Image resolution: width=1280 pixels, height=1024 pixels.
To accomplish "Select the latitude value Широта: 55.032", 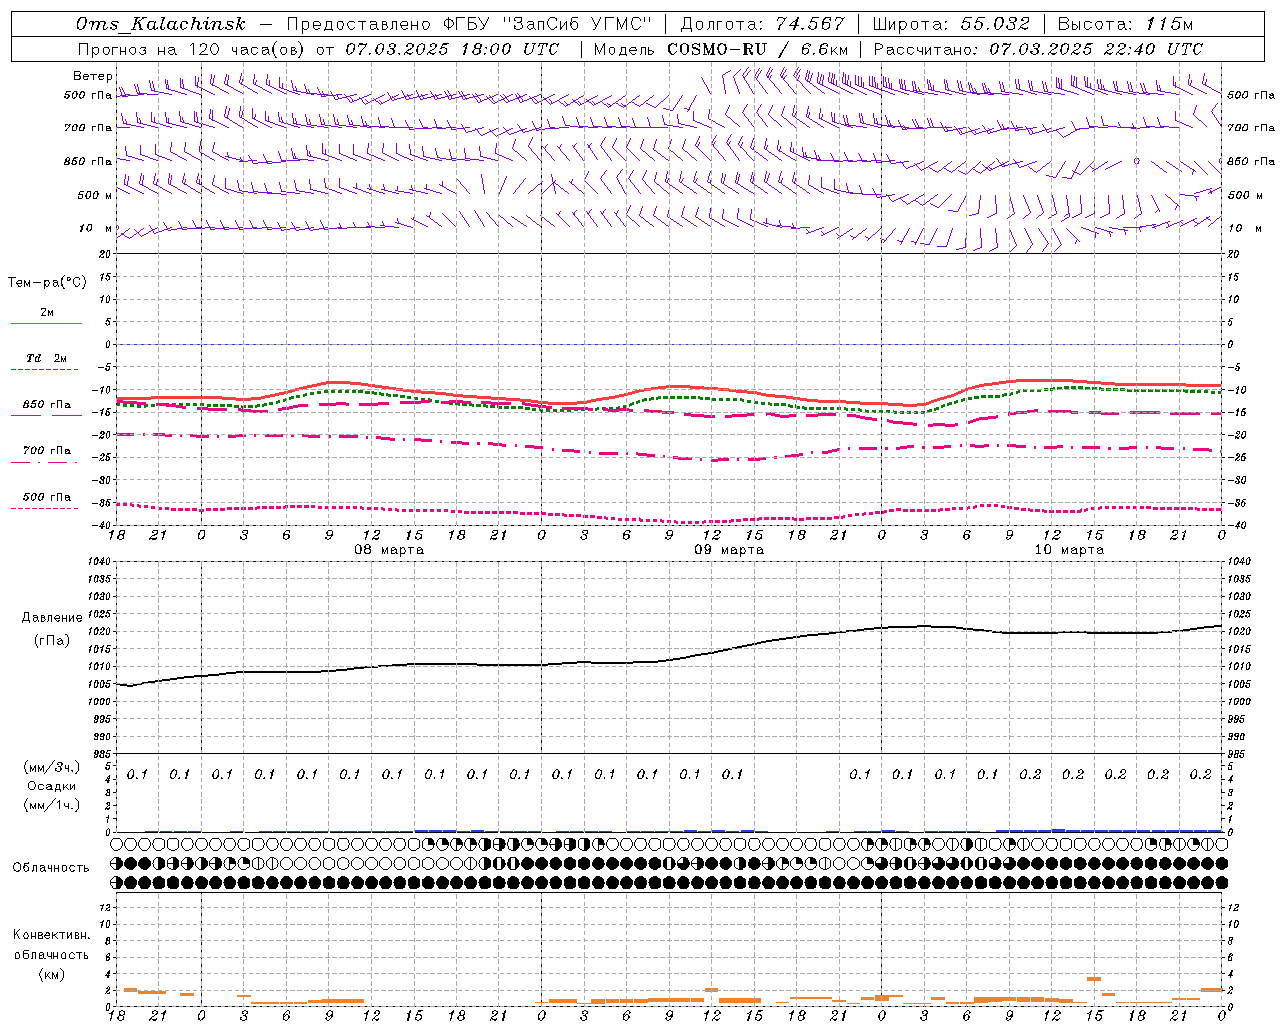I will (951, 24).
